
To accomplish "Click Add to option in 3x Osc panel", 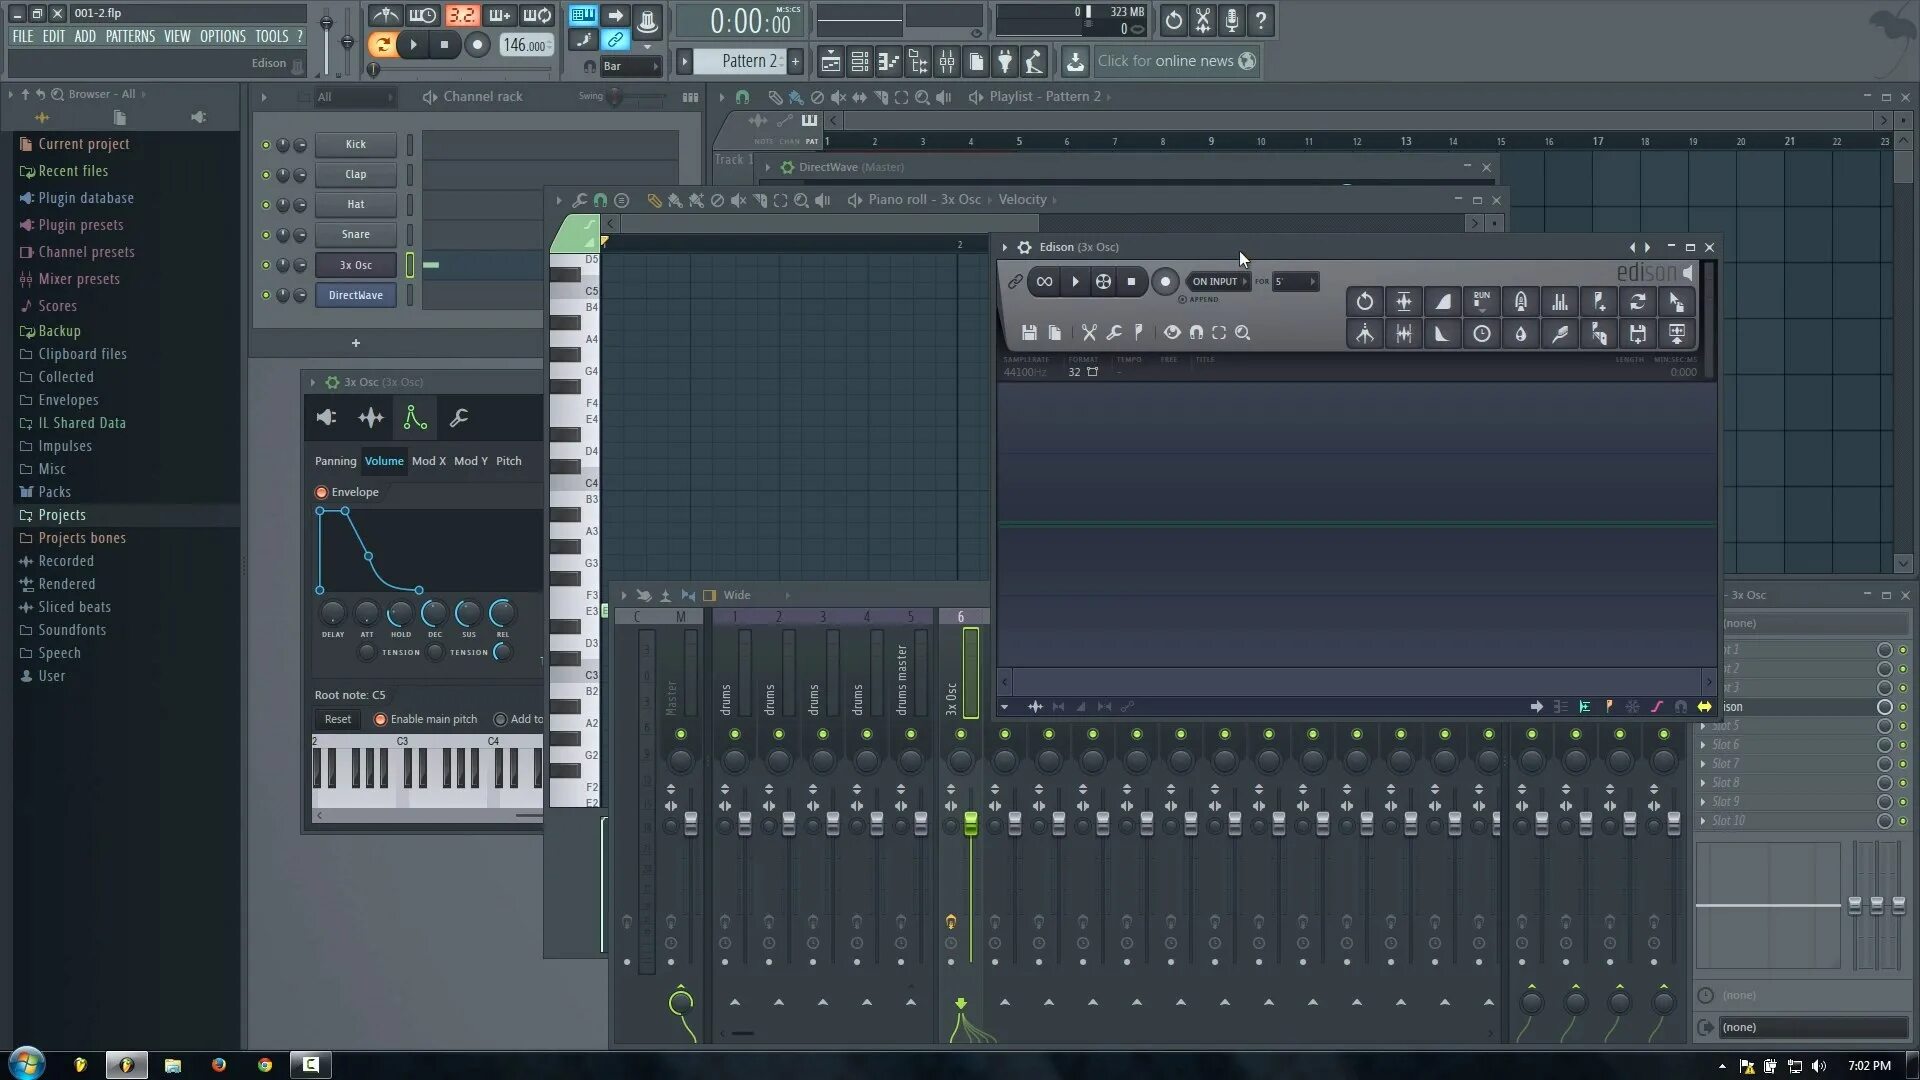I will click(x=498, y=719).
